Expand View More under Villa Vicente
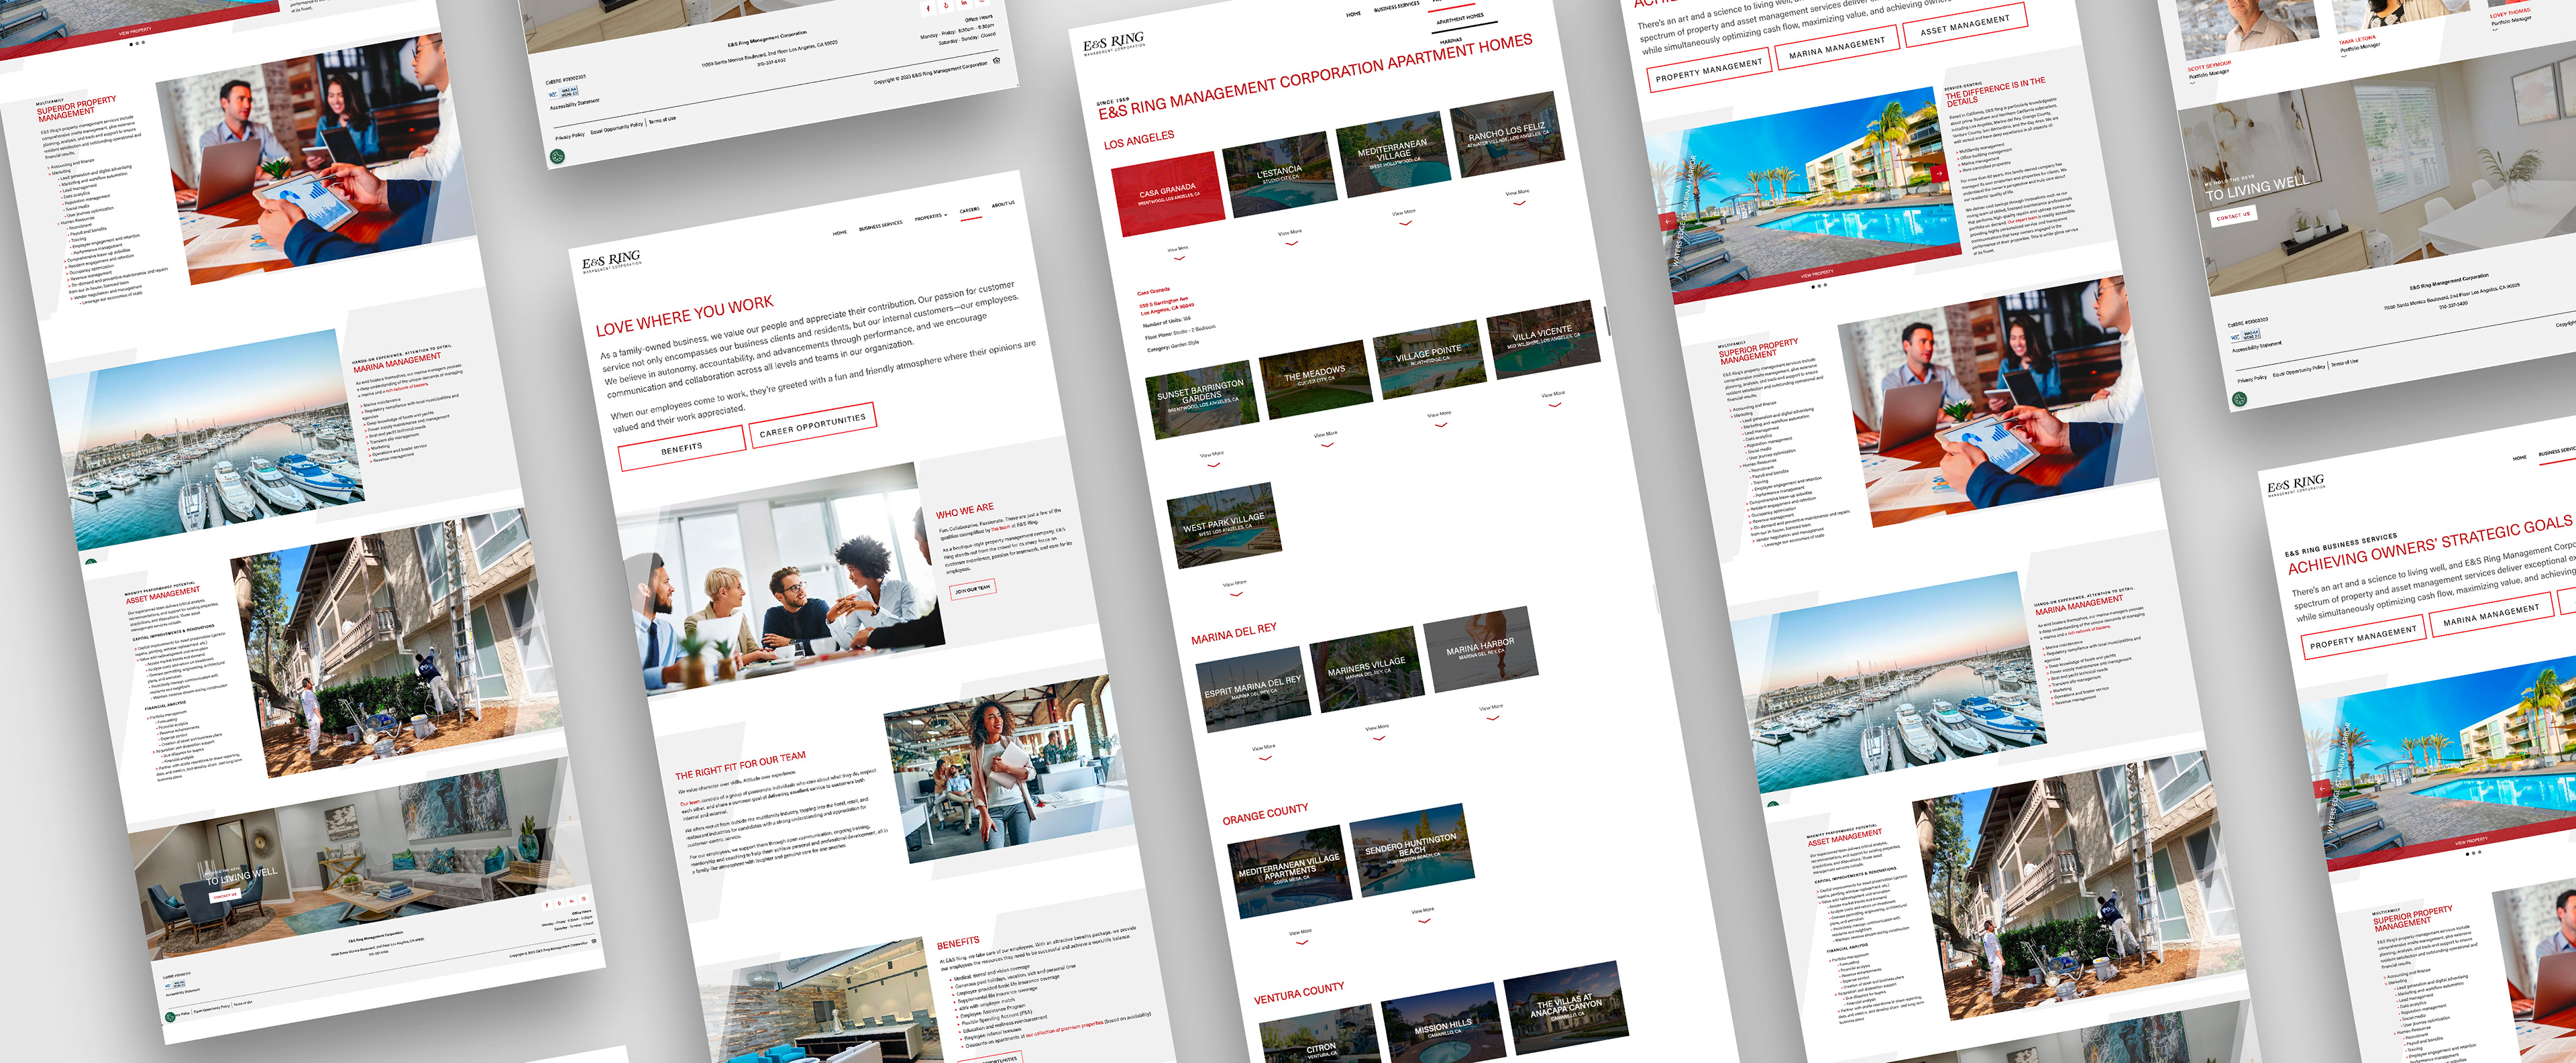The image size is (2576, 1063). pos(1554,399)
